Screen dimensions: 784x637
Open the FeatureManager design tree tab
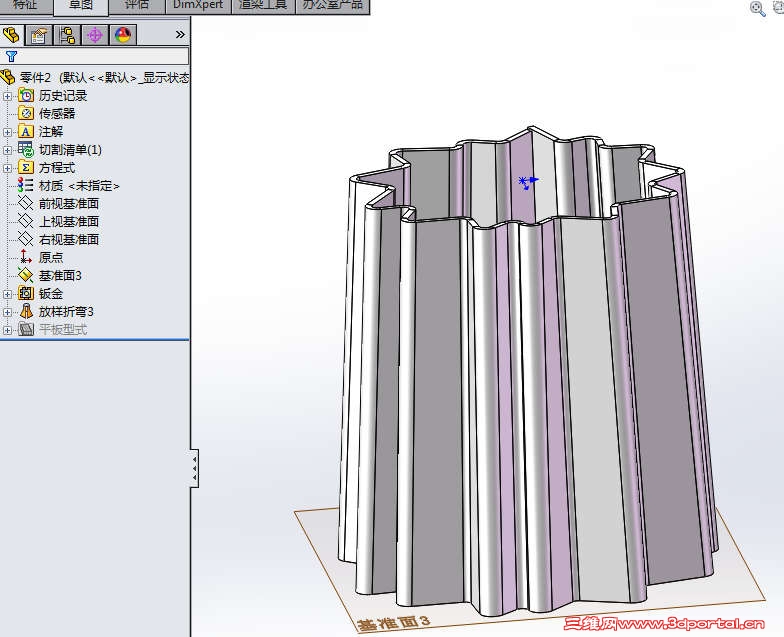coord(12,35)
